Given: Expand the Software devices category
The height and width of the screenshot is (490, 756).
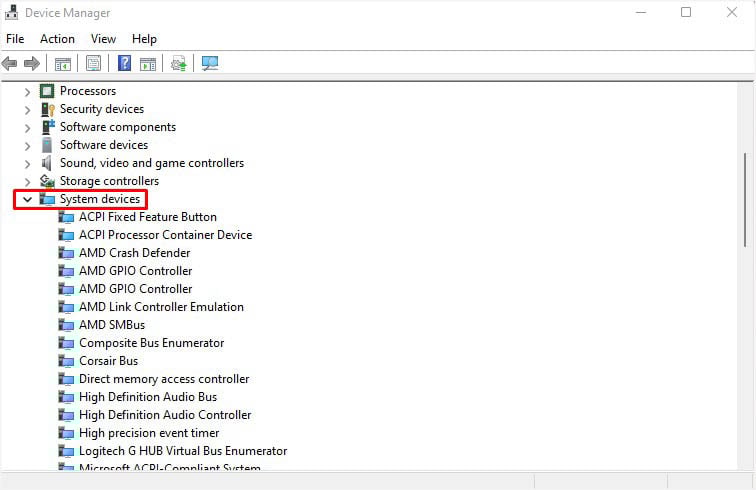Looking at the screenshot, I should pyautogui.click(x=27, y=146).
